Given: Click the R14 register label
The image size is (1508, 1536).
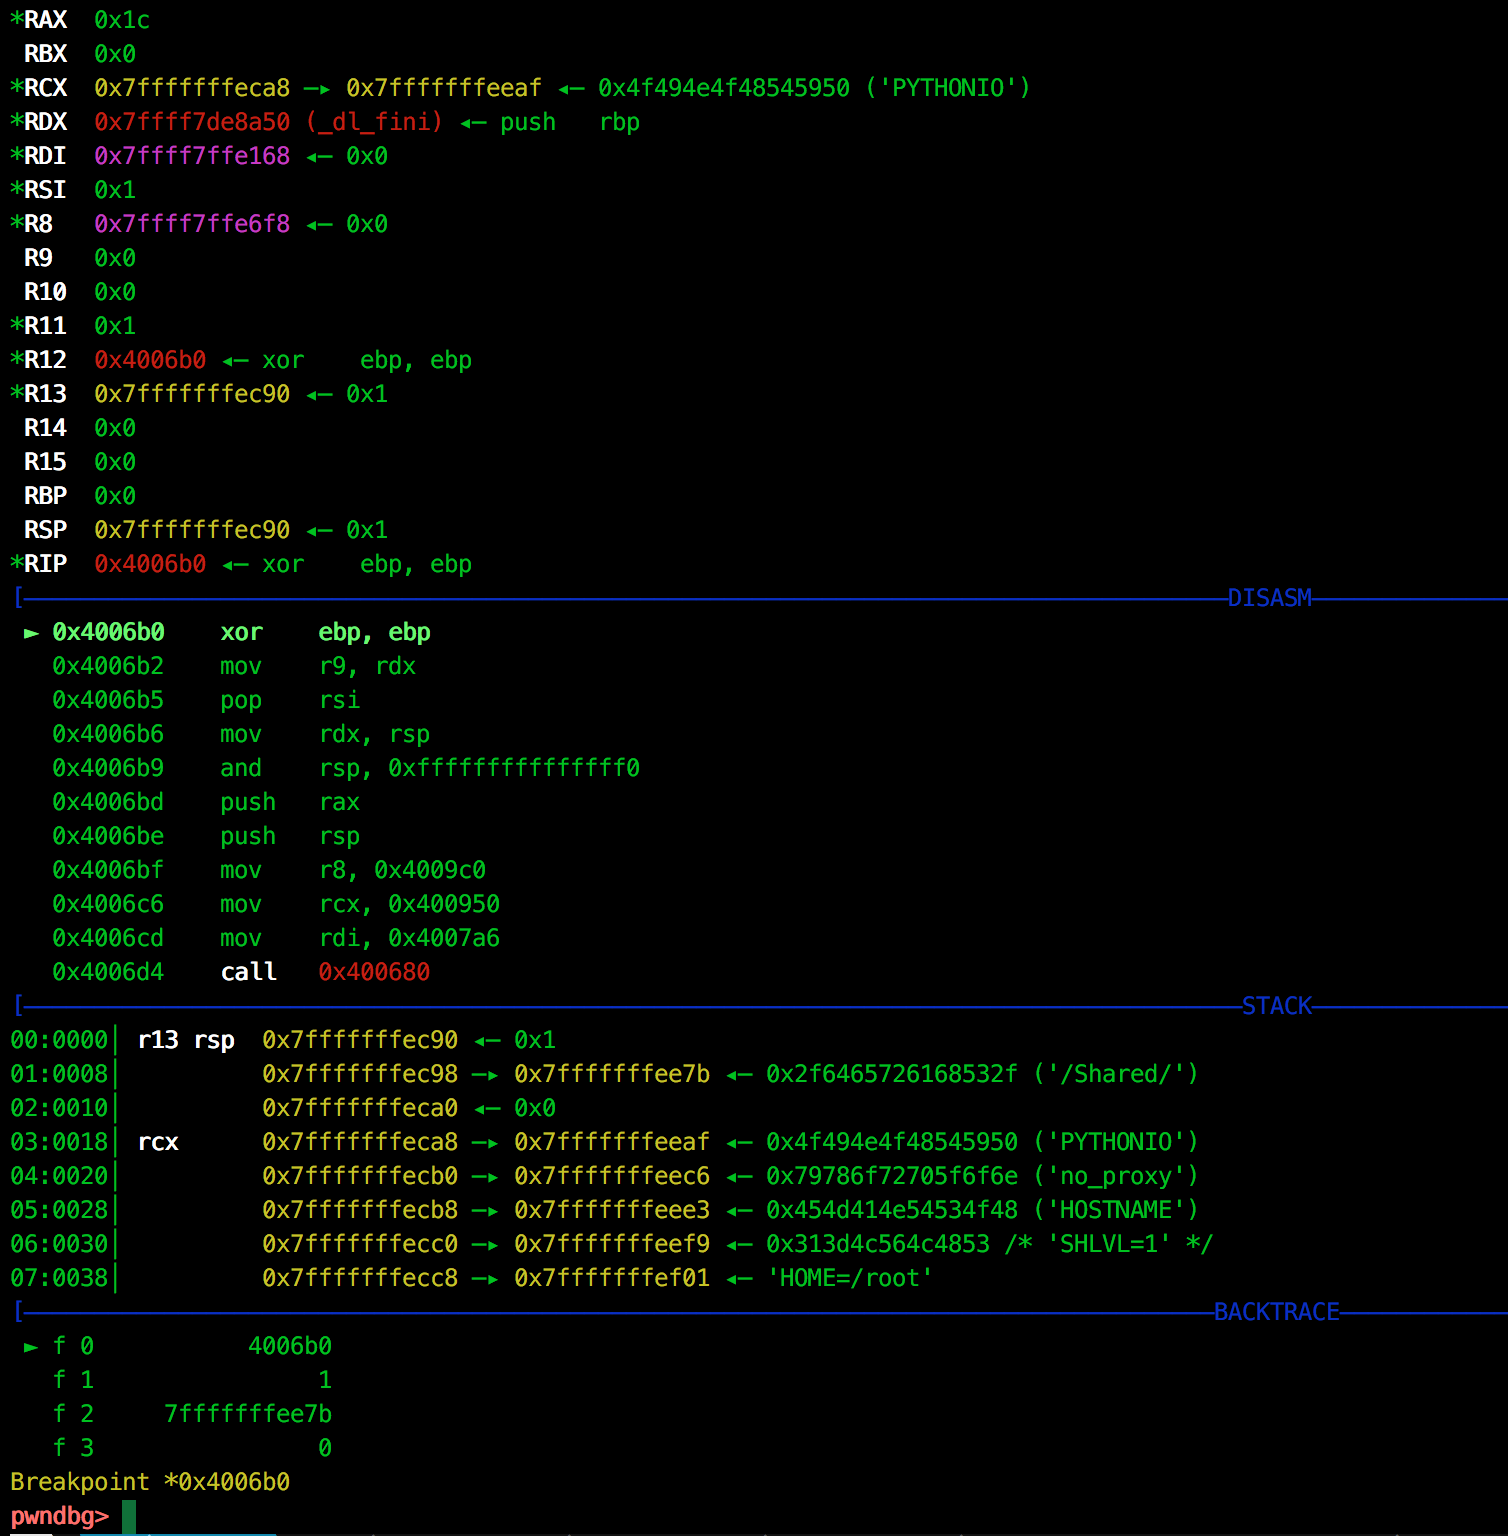Looking at the screenshot, I should pos(45,428).
